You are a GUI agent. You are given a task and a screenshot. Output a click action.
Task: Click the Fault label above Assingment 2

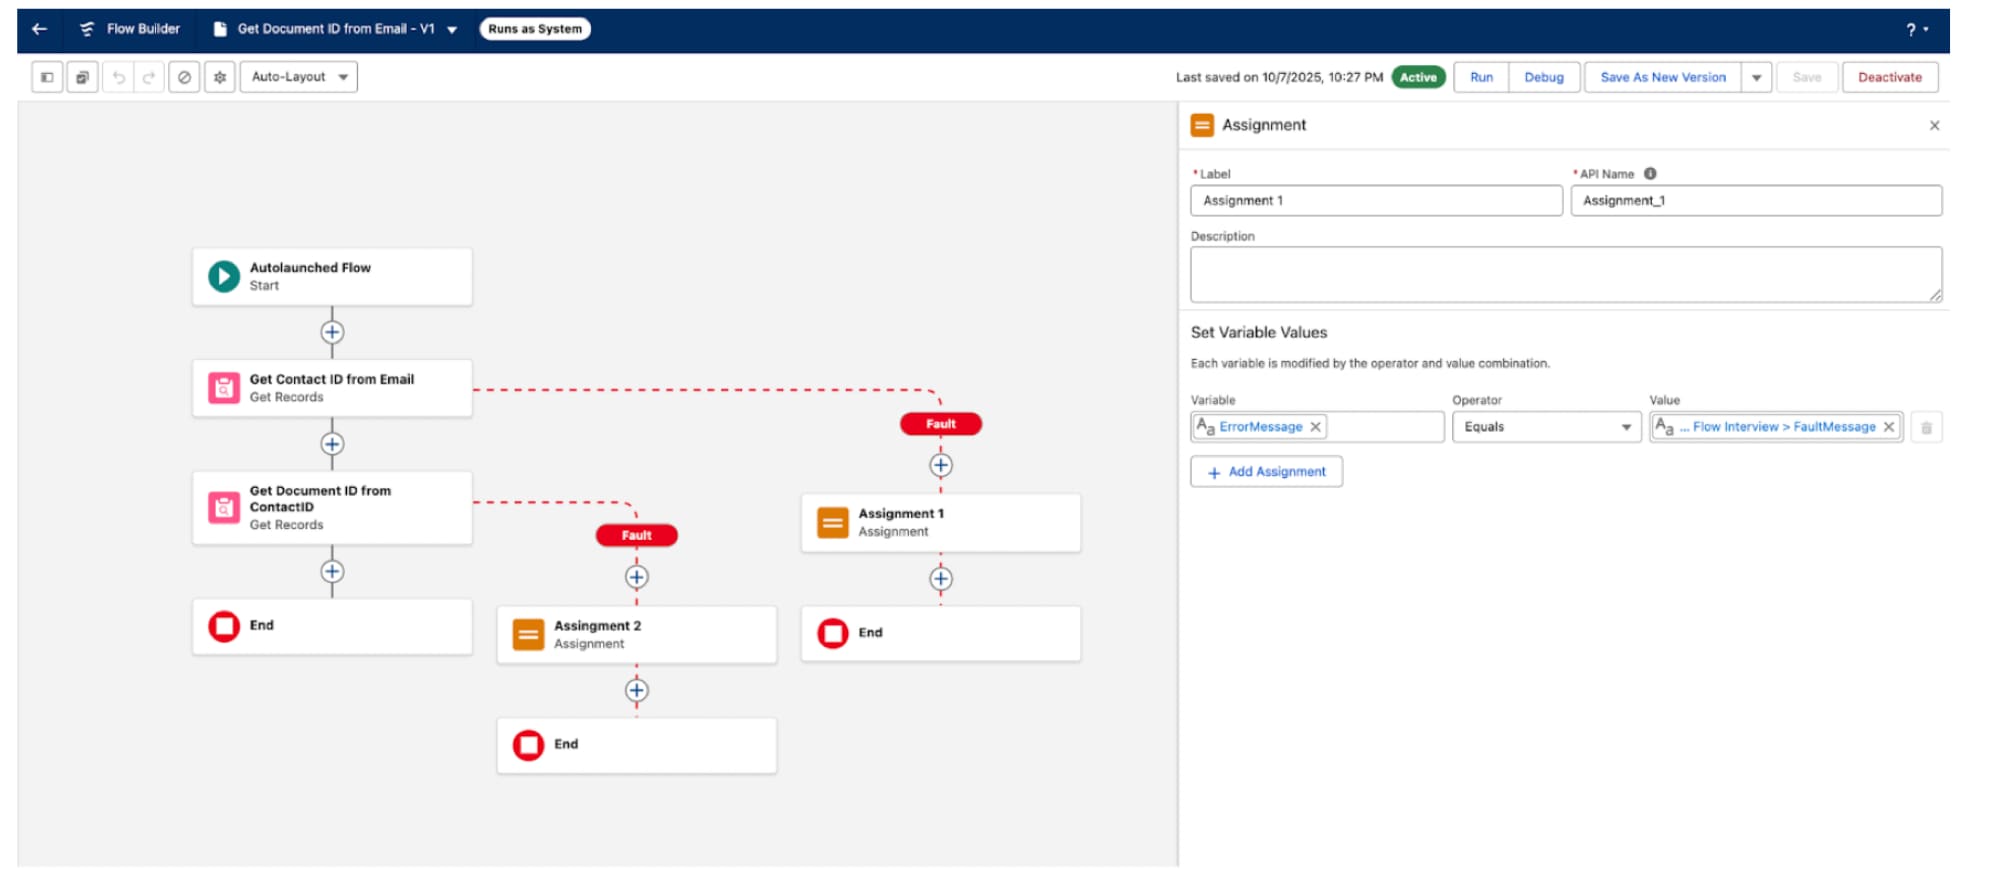[x=636, y=535]
